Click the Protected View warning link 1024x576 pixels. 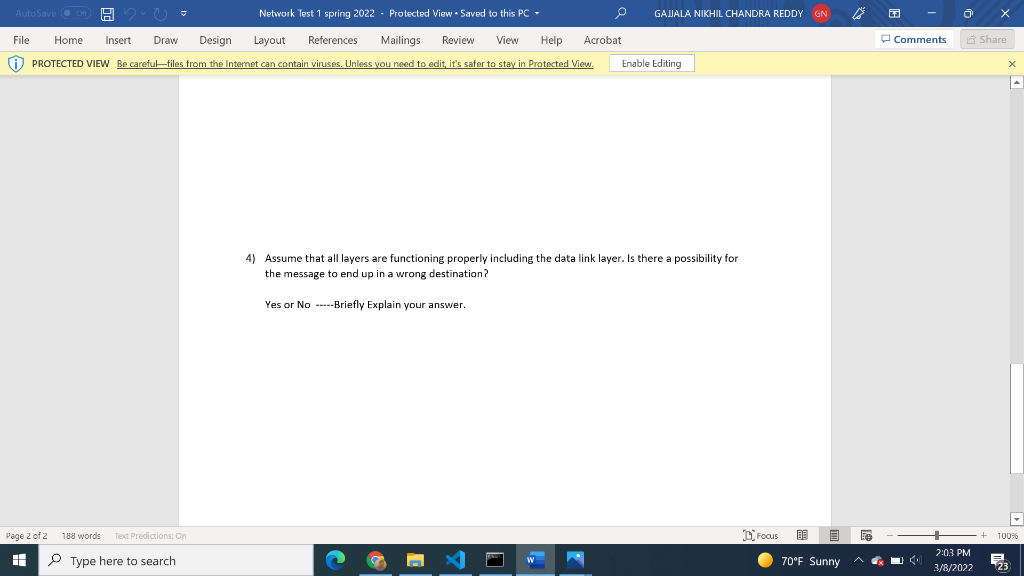[355, 64]
